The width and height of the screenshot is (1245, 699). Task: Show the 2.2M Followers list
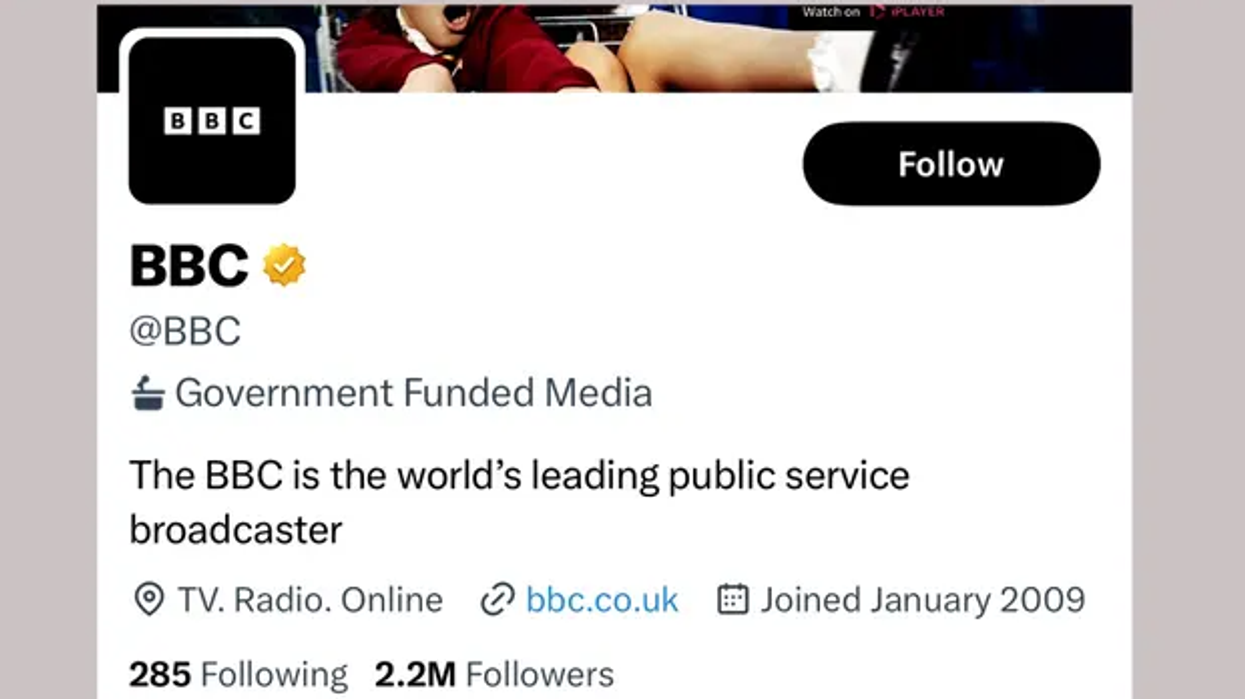tap(494, 676)
